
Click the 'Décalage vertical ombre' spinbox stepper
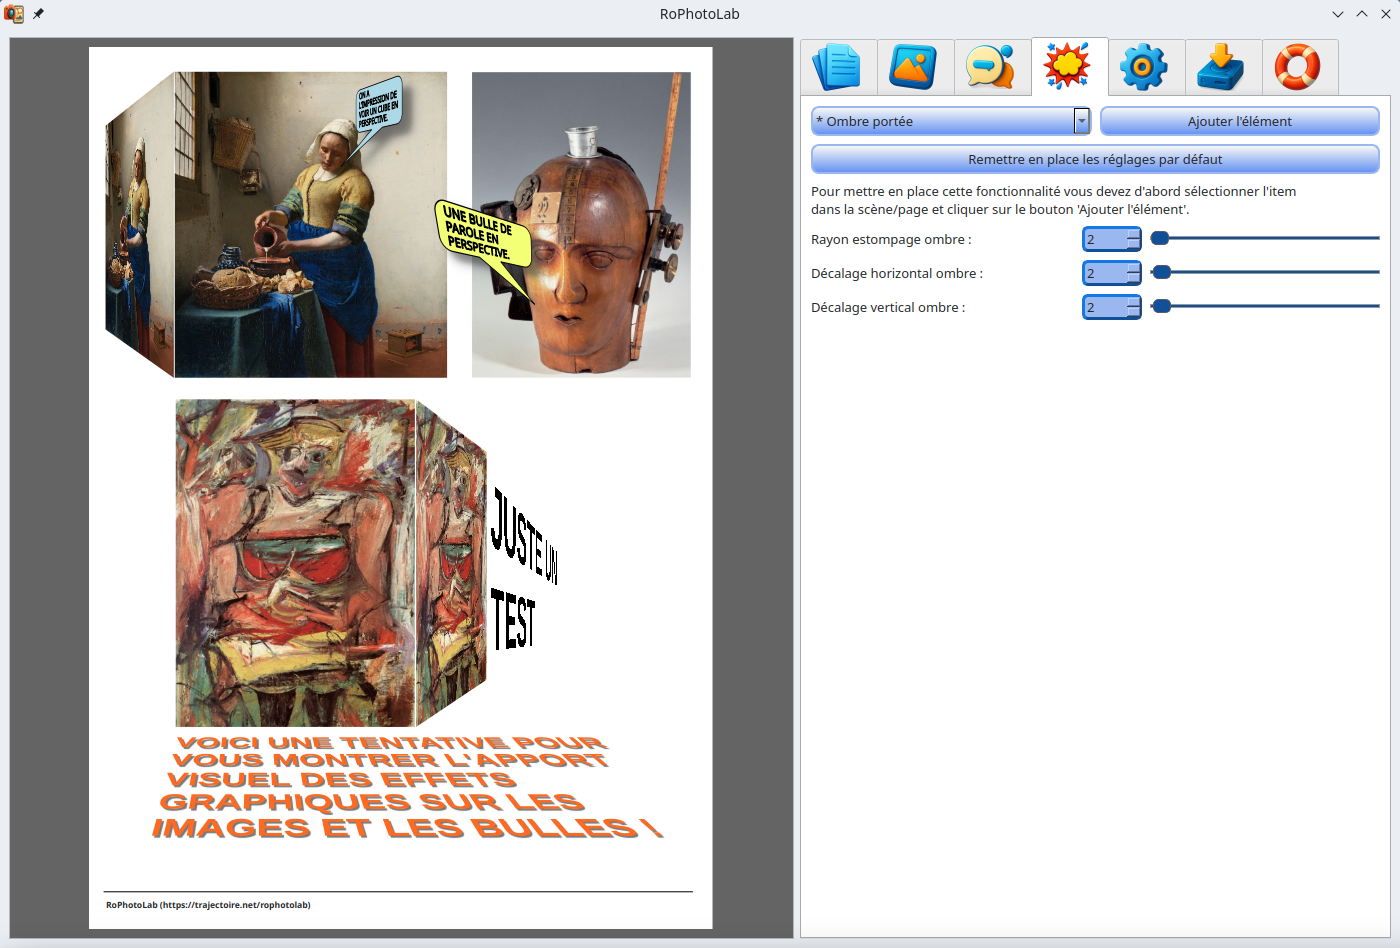[x=1133, y=307]
